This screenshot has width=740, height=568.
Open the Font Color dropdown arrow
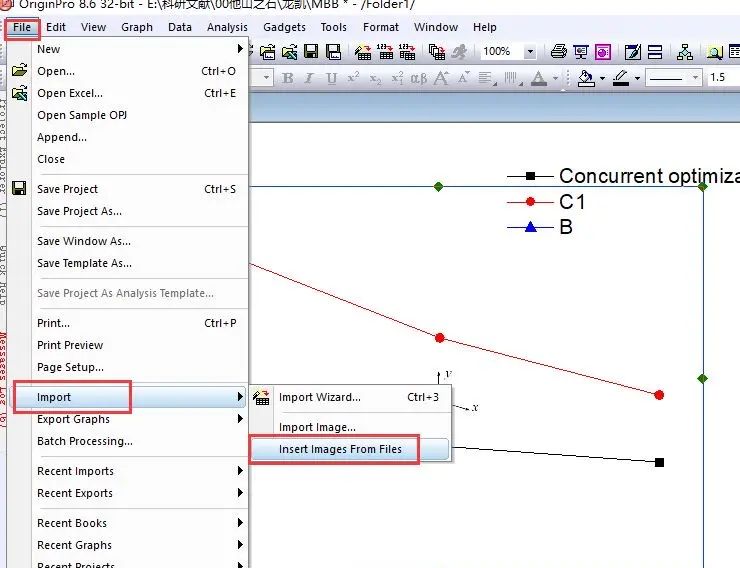pyautogui.click(x=555, y=78)
